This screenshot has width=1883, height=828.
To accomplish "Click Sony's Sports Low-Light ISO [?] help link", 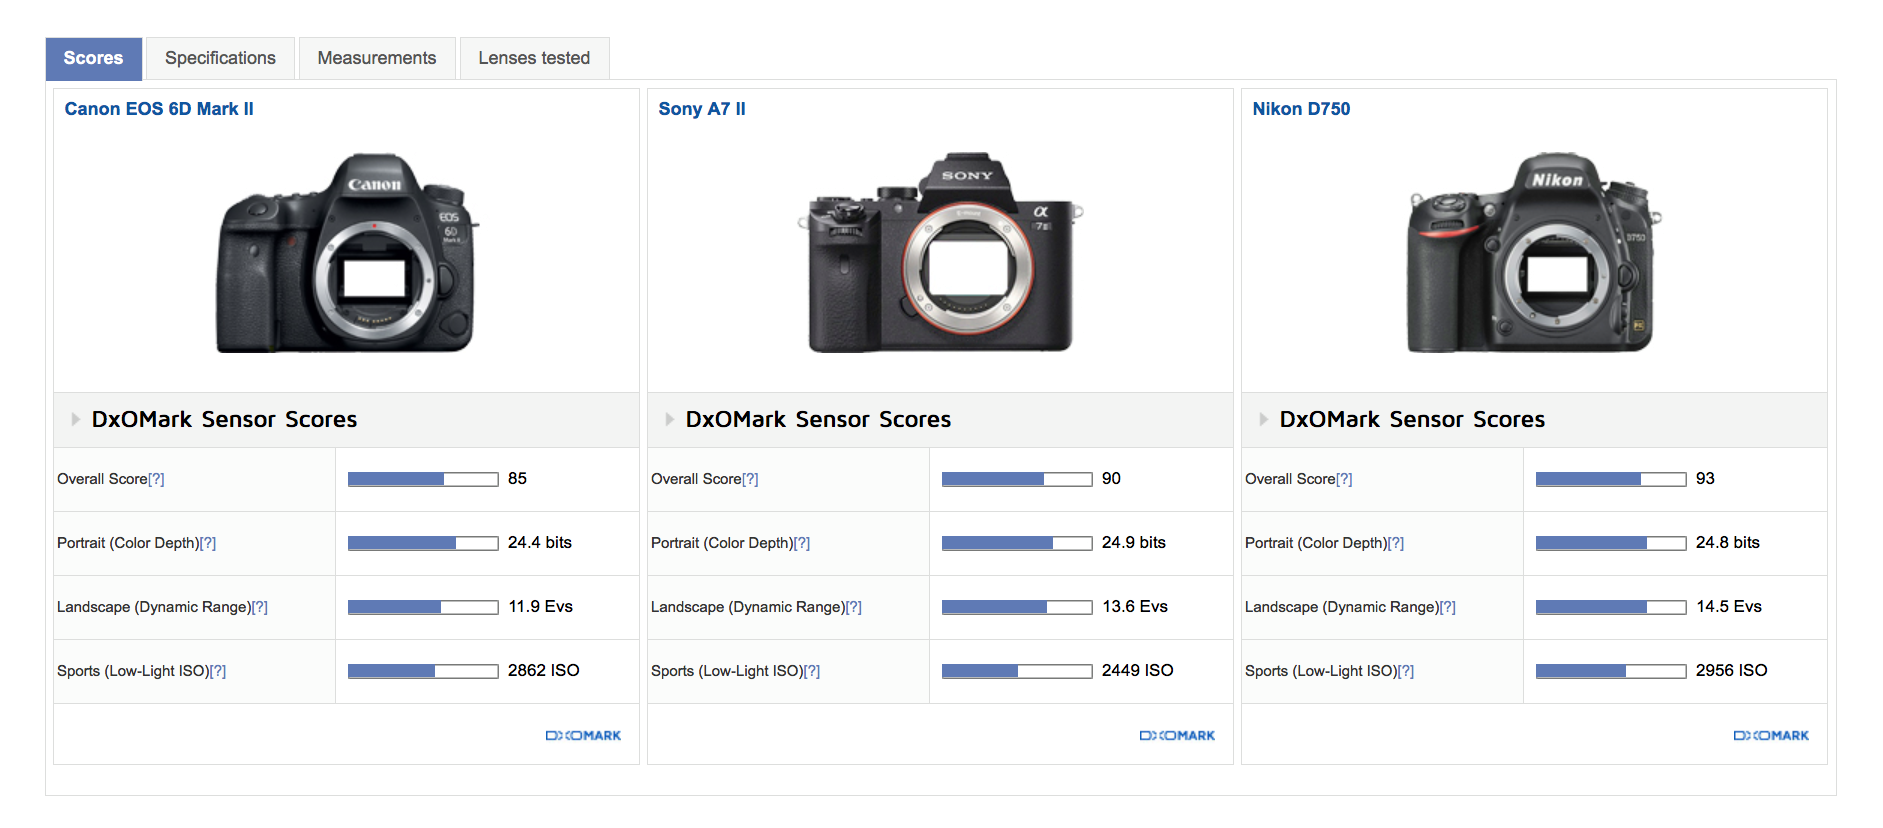I will click(812, 671).
